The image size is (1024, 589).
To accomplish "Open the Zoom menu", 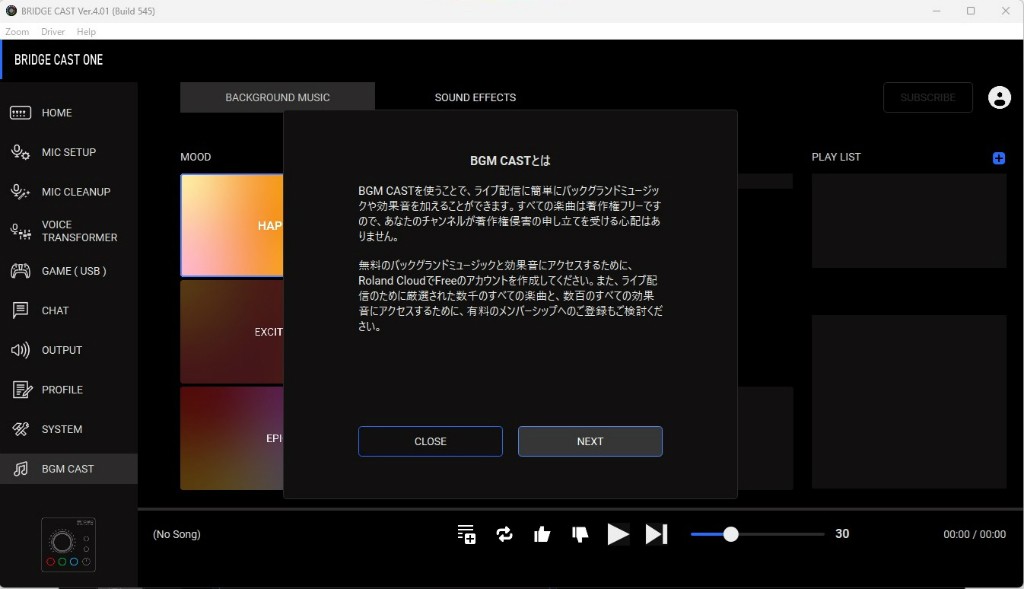I will pos(17,31).
